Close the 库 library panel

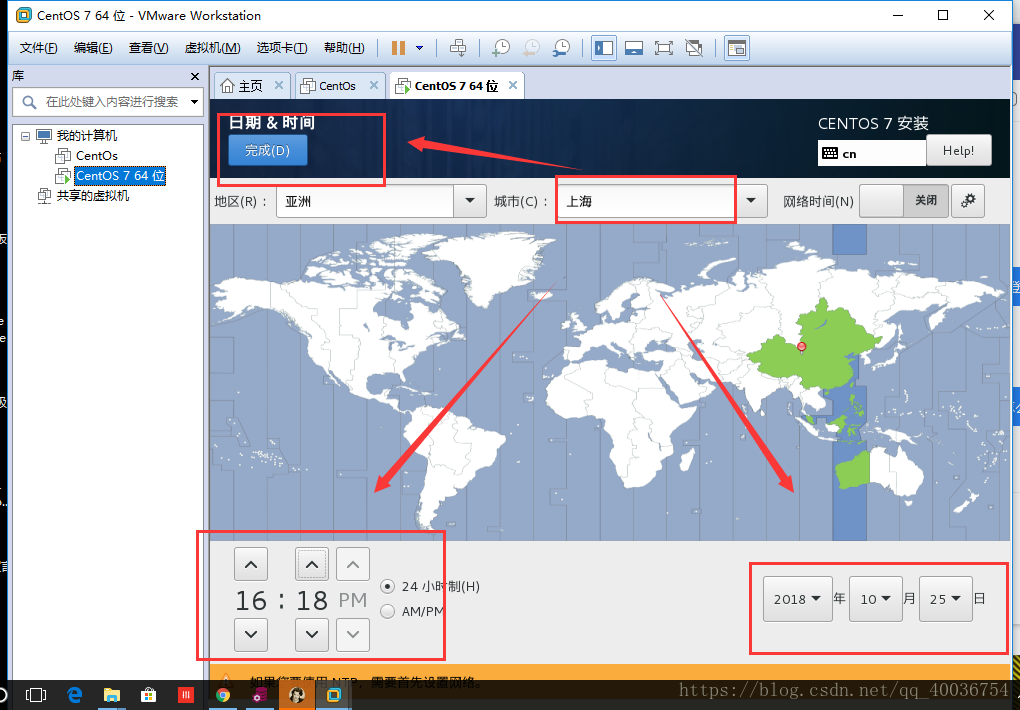pos(195,77)
